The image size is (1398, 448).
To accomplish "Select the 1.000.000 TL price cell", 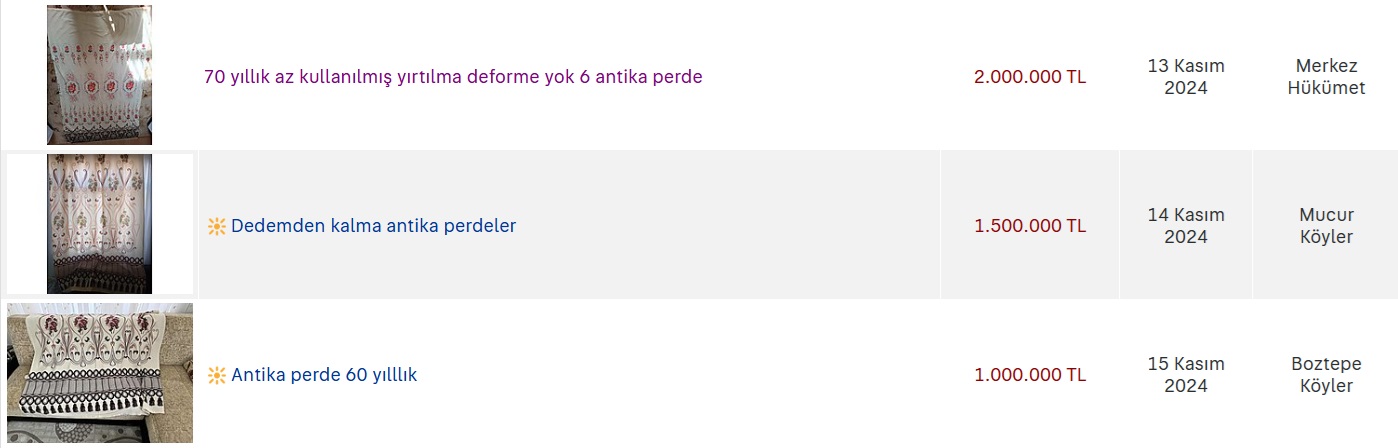I will pos(1030,375).
